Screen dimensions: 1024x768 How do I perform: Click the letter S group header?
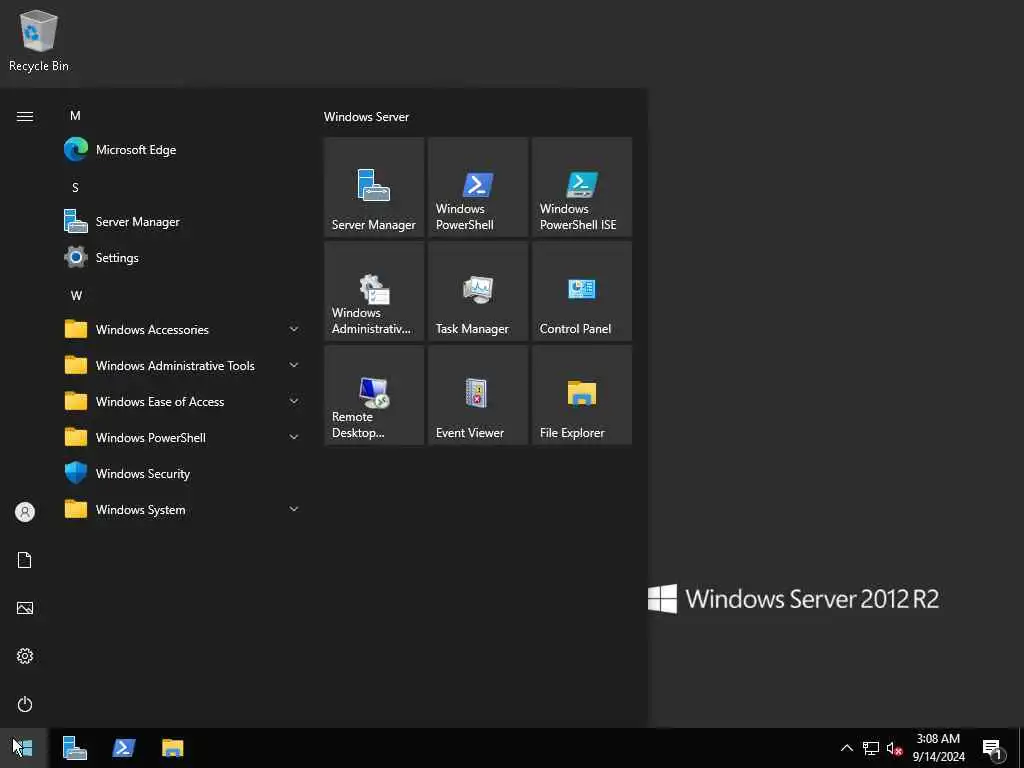pos(75,187)
